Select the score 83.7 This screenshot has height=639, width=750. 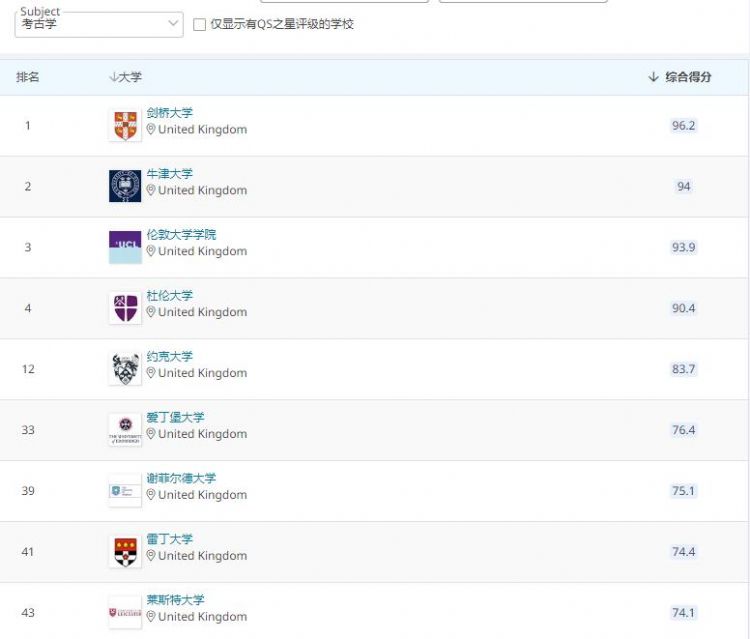tap(684, 369)
